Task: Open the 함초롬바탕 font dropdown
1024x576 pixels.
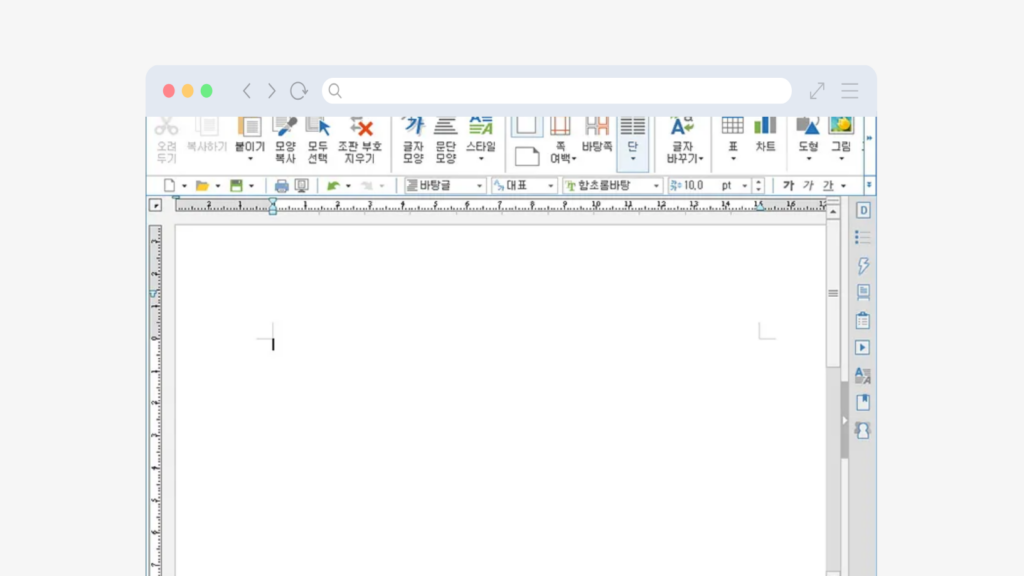Action: pyautogui.click(x=657, y=186)
